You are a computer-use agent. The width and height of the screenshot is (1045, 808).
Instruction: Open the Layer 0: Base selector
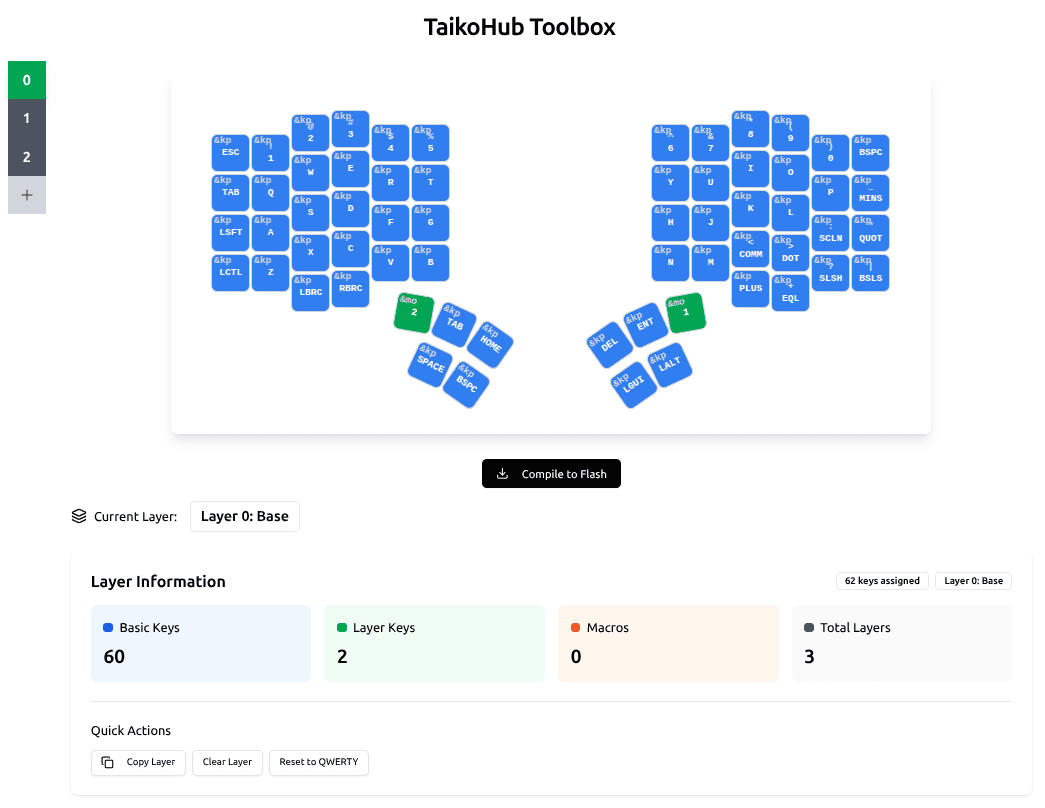click(244, 517)
